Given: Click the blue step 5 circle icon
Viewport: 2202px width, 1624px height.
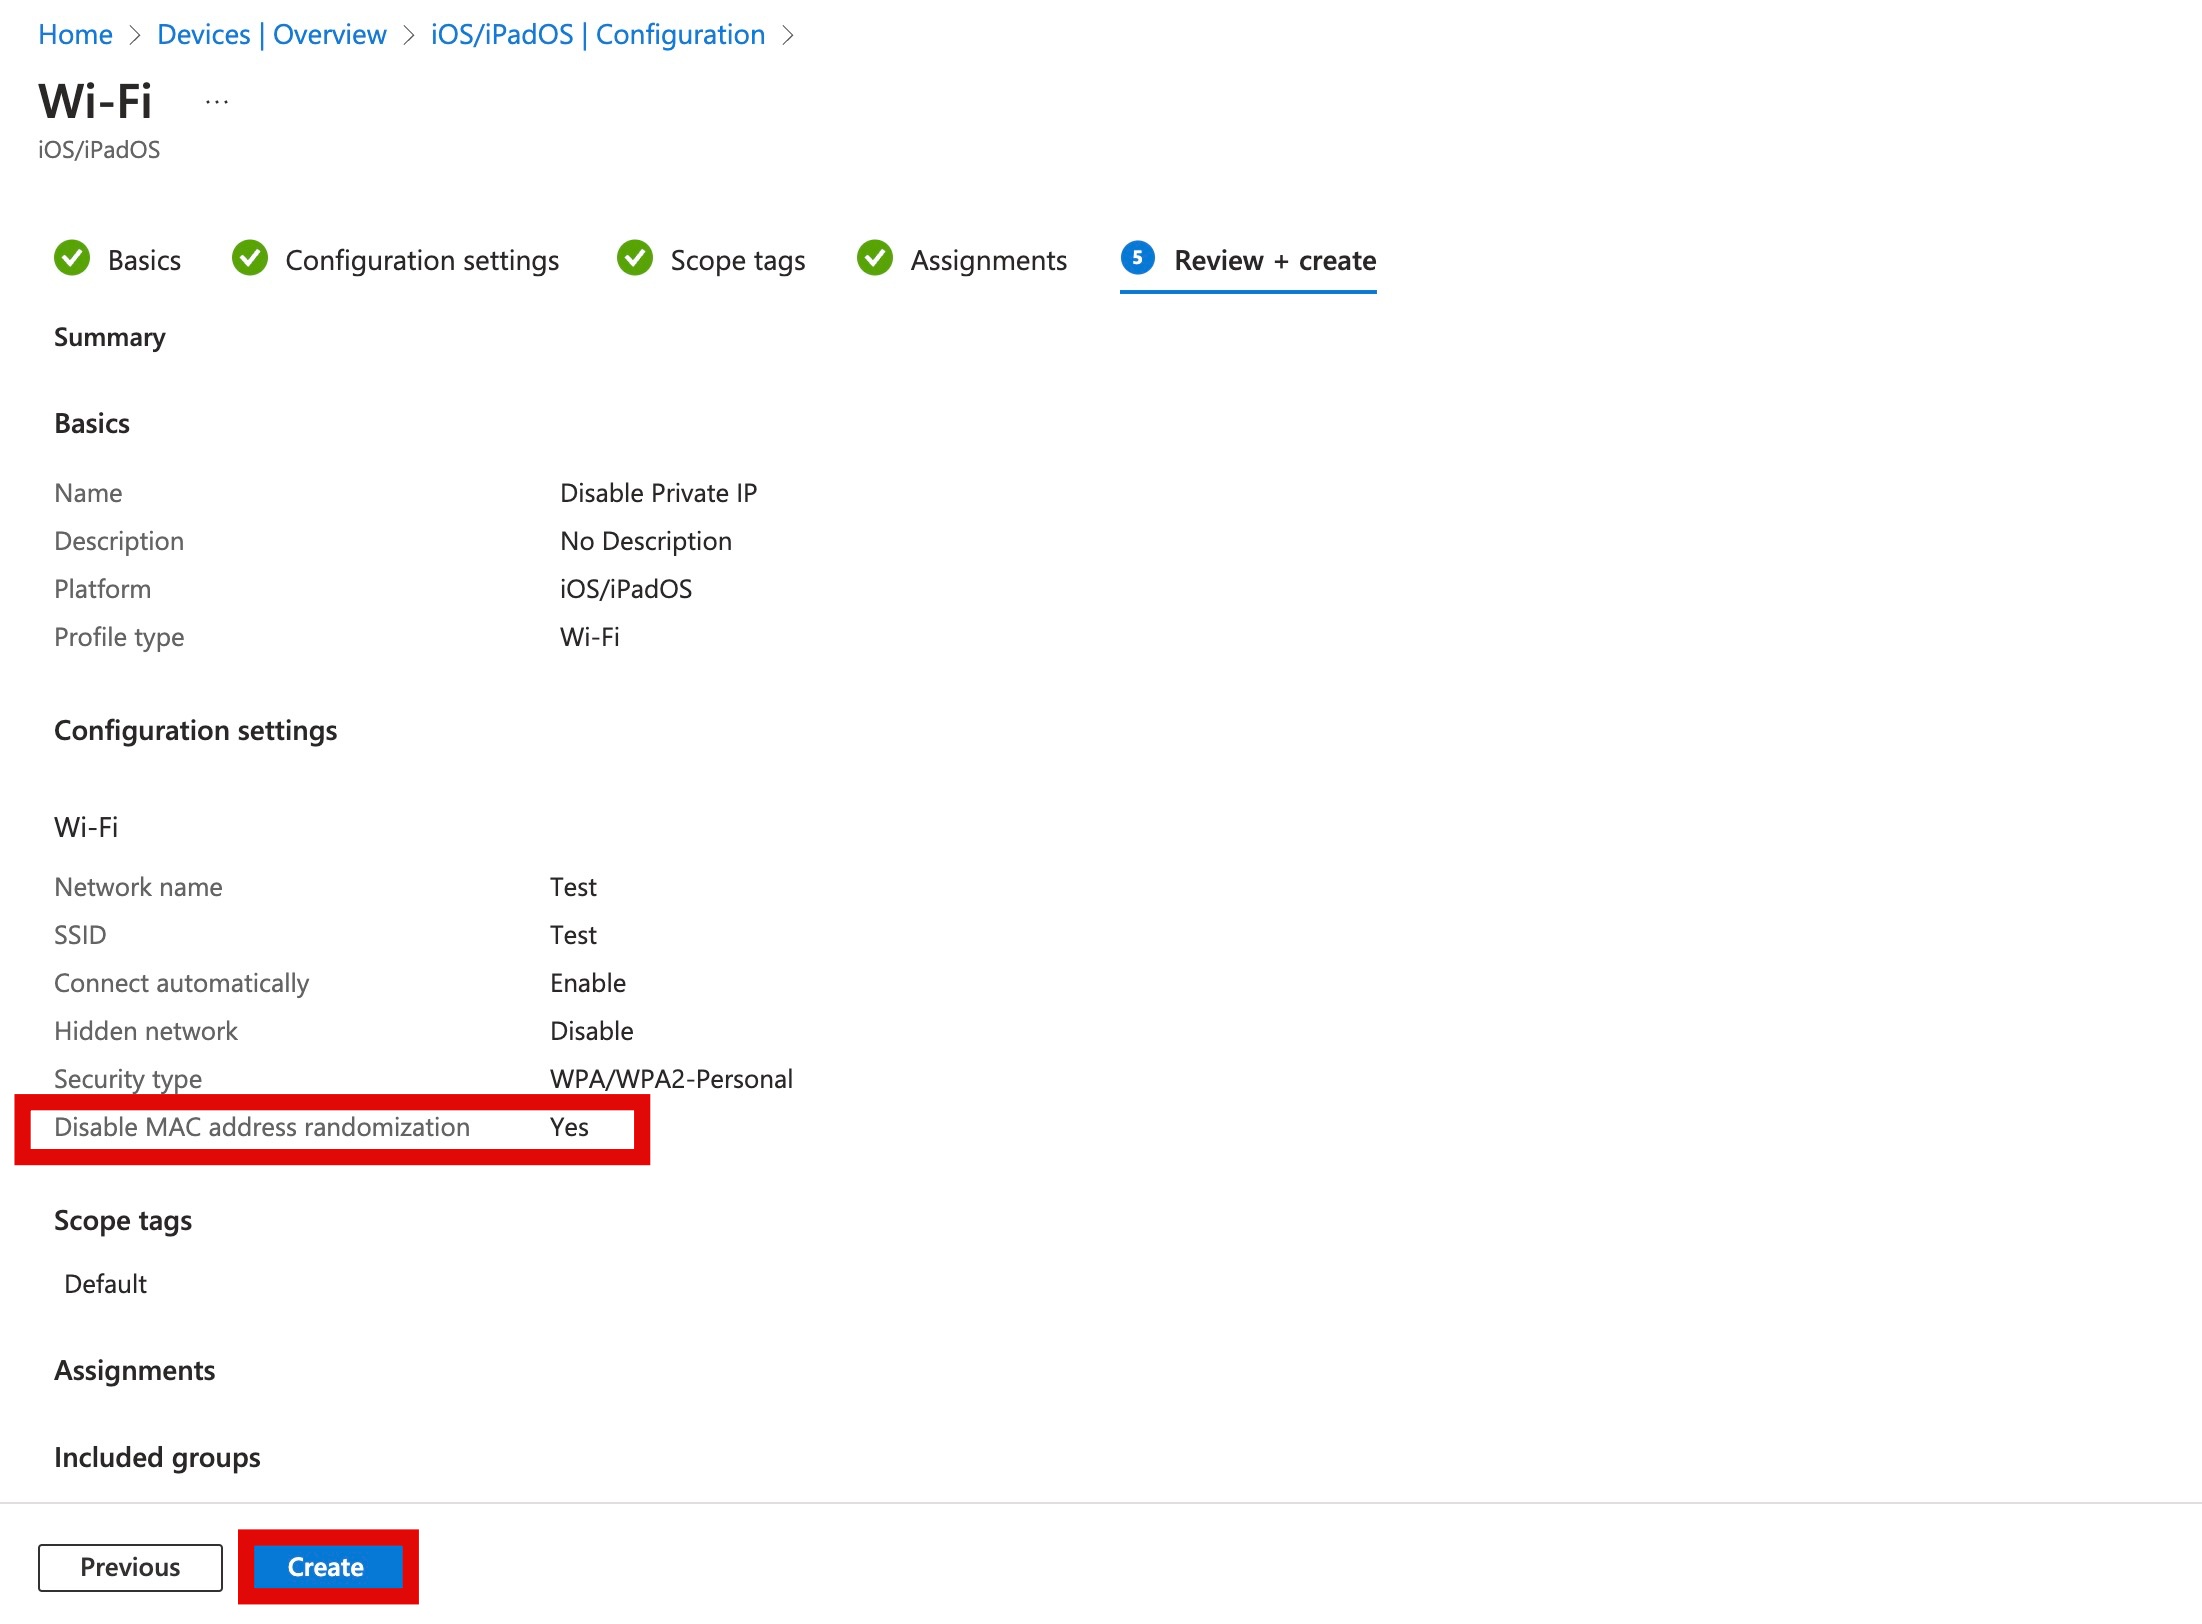Looking at the screenshot, I should (x=1138, y=258).
